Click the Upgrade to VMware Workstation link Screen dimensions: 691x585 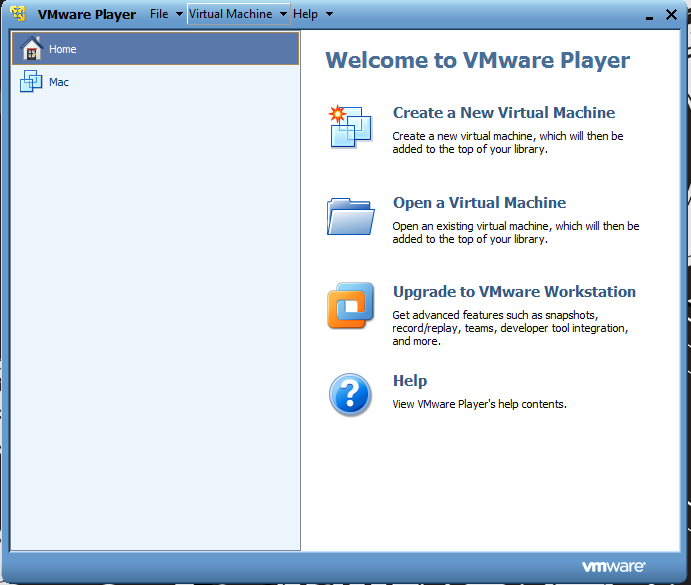click(514, 292)
